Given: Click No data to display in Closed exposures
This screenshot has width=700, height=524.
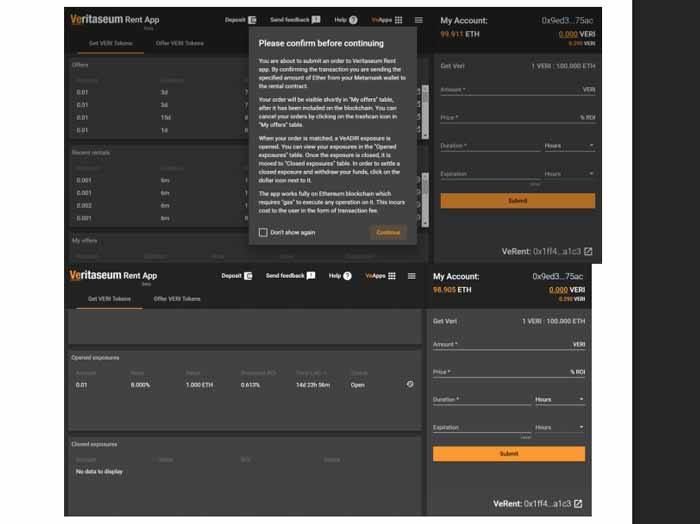Looking at the screenshot, I should coord(99,471).
